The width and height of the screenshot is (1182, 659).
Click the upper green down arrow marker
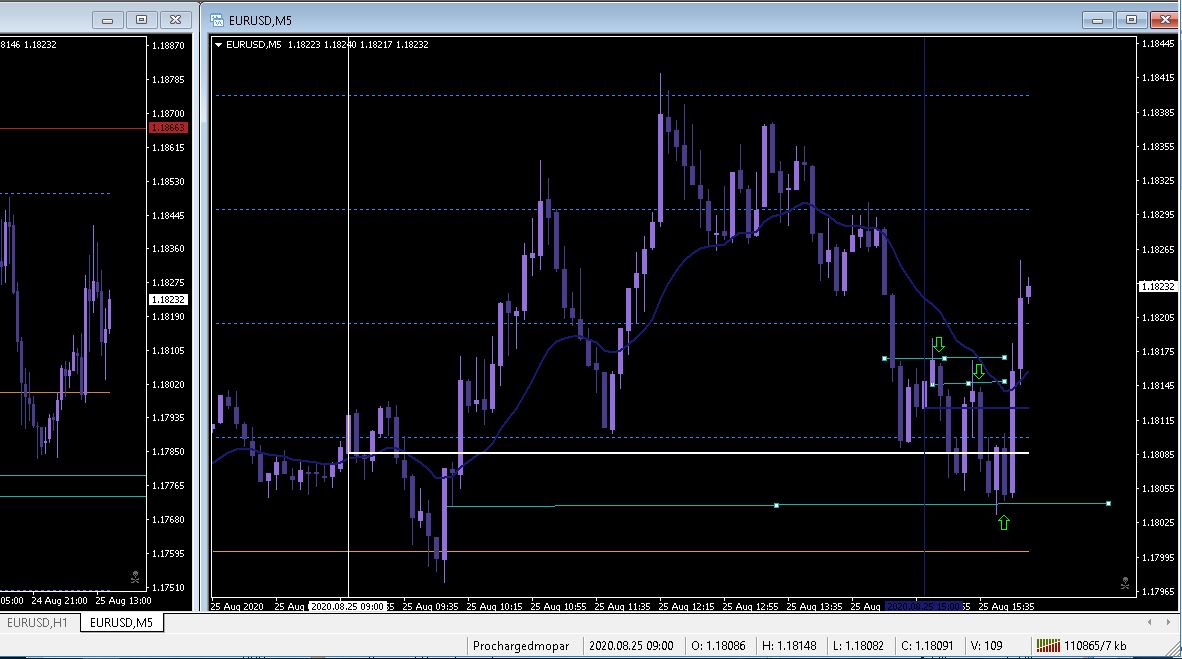(x=938, y=345)
